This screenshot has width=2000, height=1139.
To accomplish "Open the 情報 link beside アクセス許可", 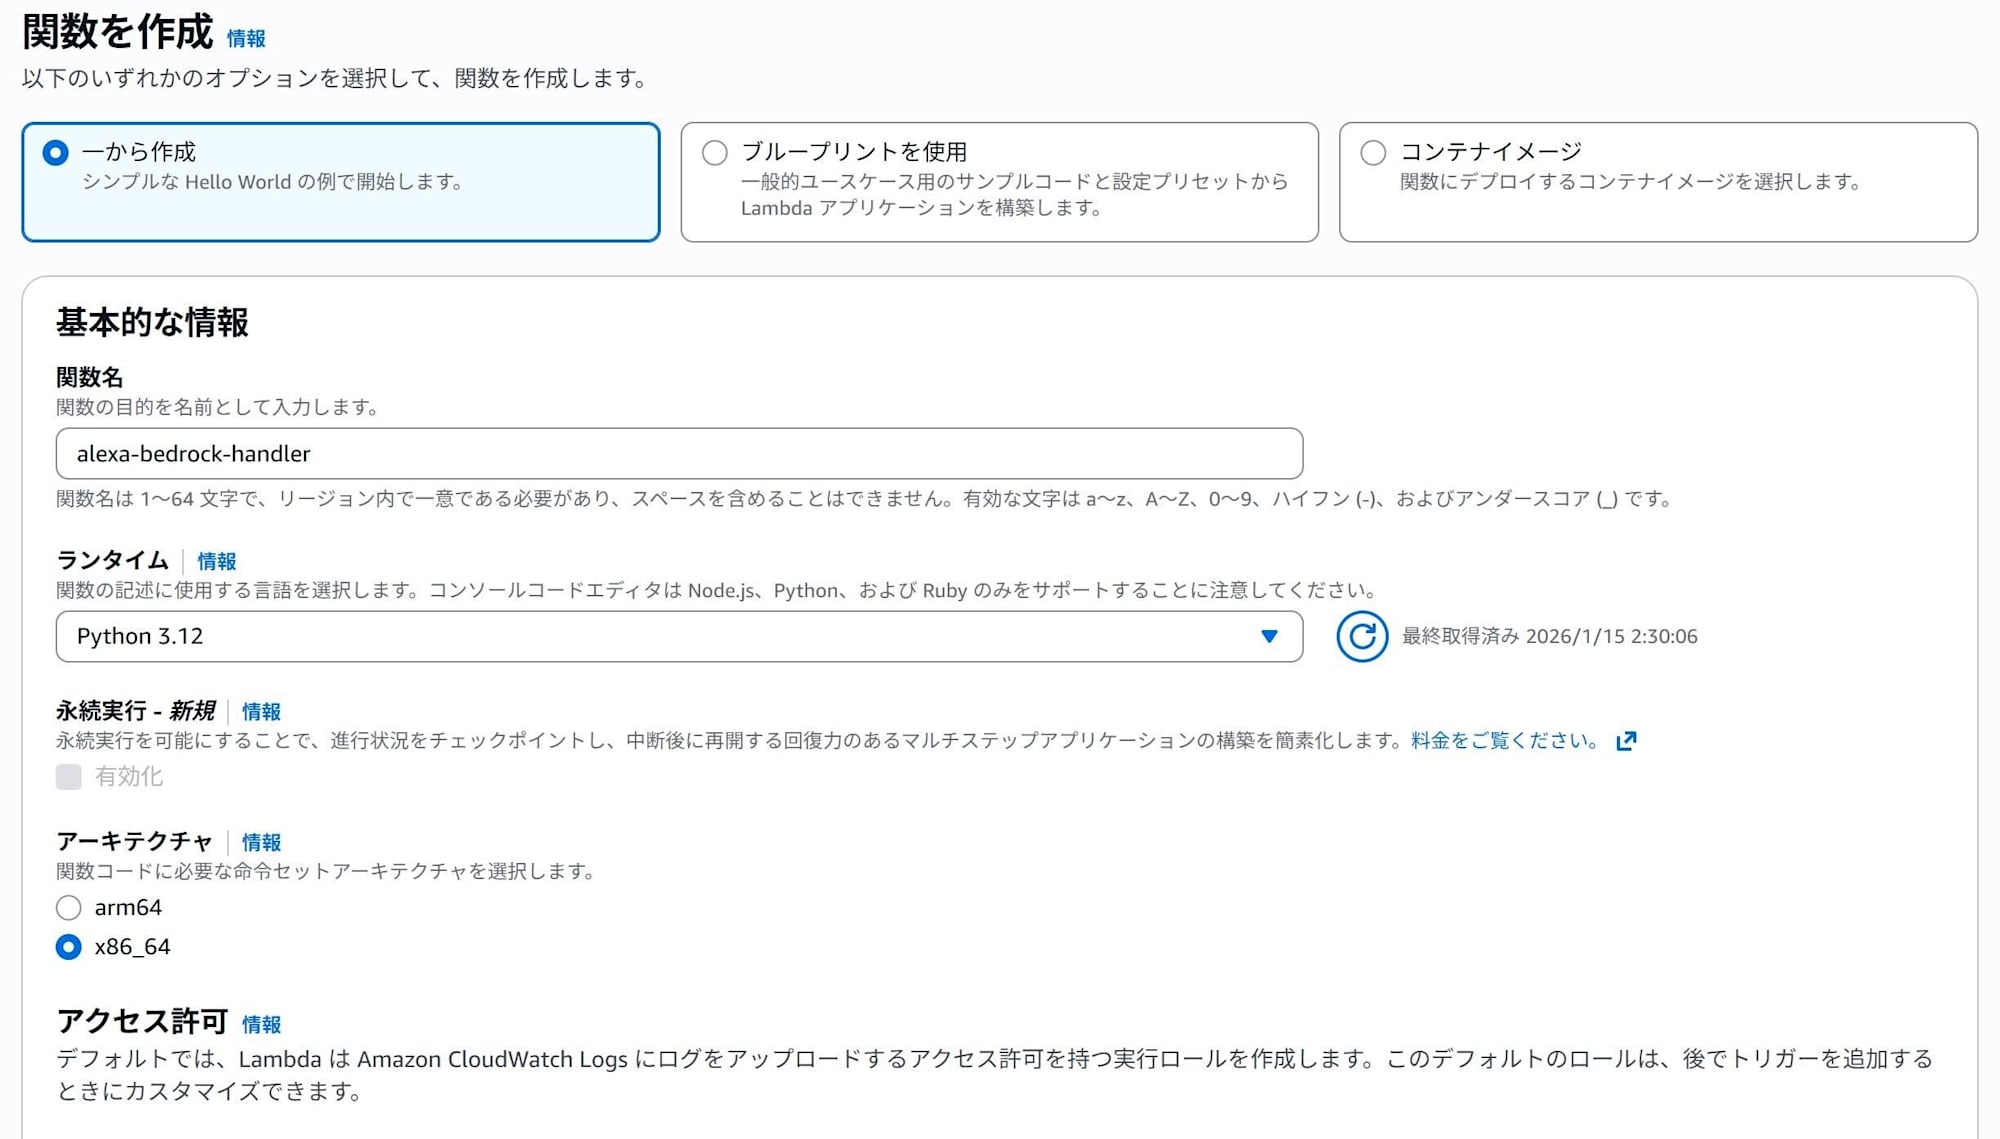I will (261, 1025).
